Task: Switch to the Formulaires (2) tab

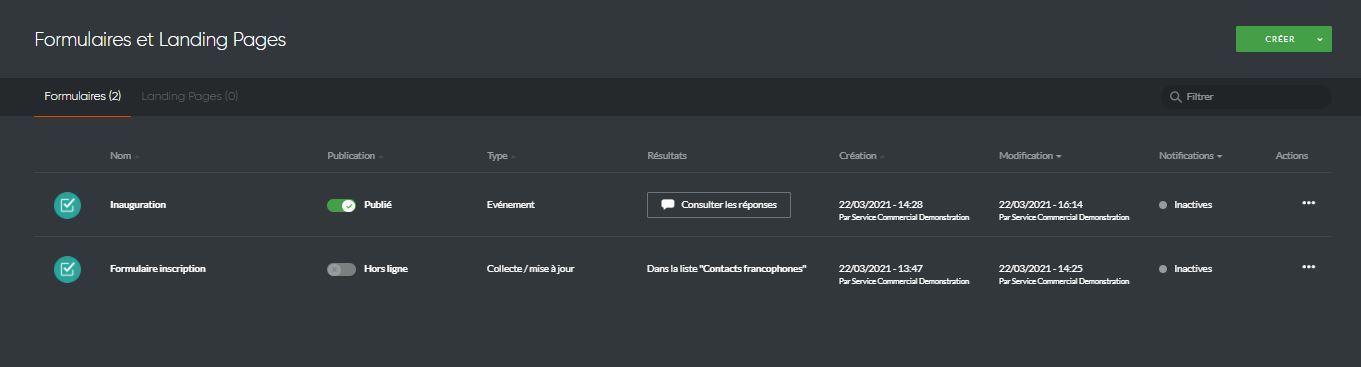Action: point(82,97)
